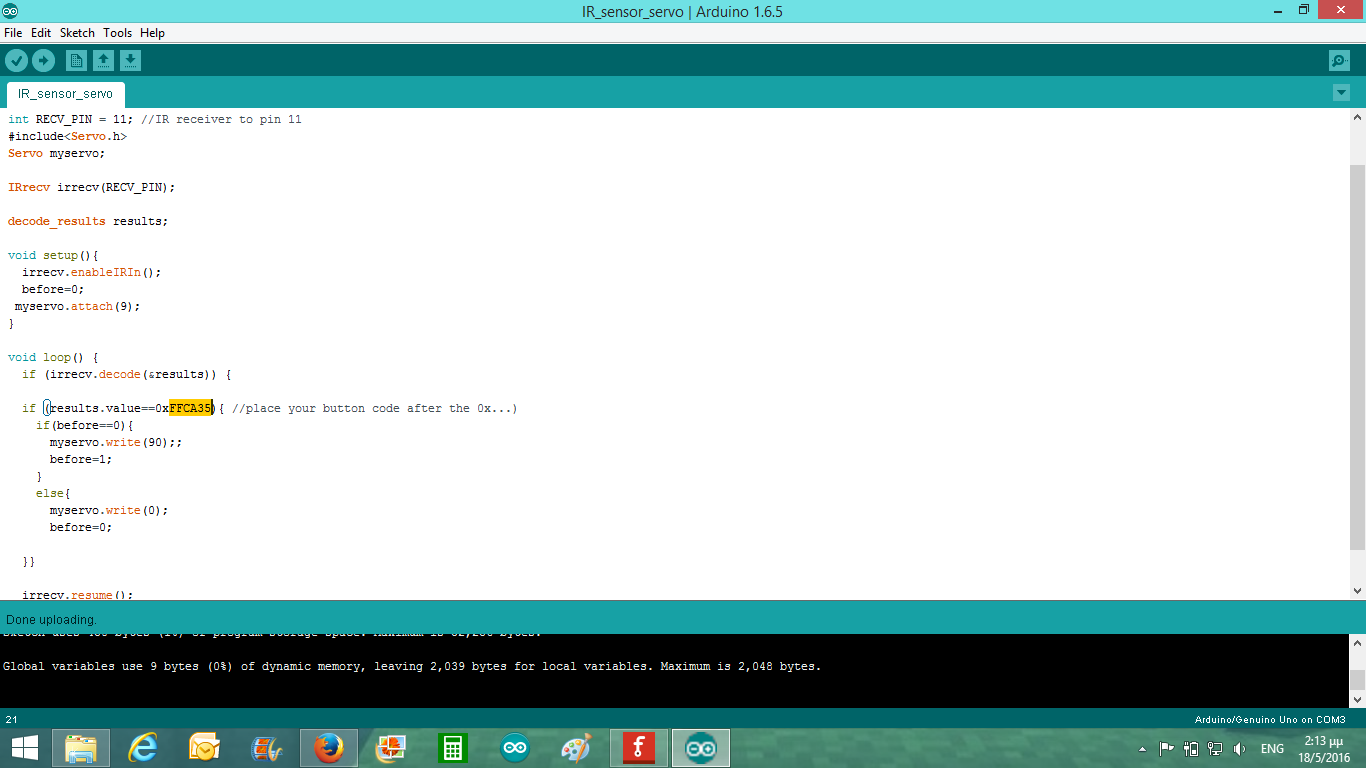Click the 'Arduino/Genuino Uno on COM3' status text
Viewport: 1366px width, 768px height.
pos(1270,719)
